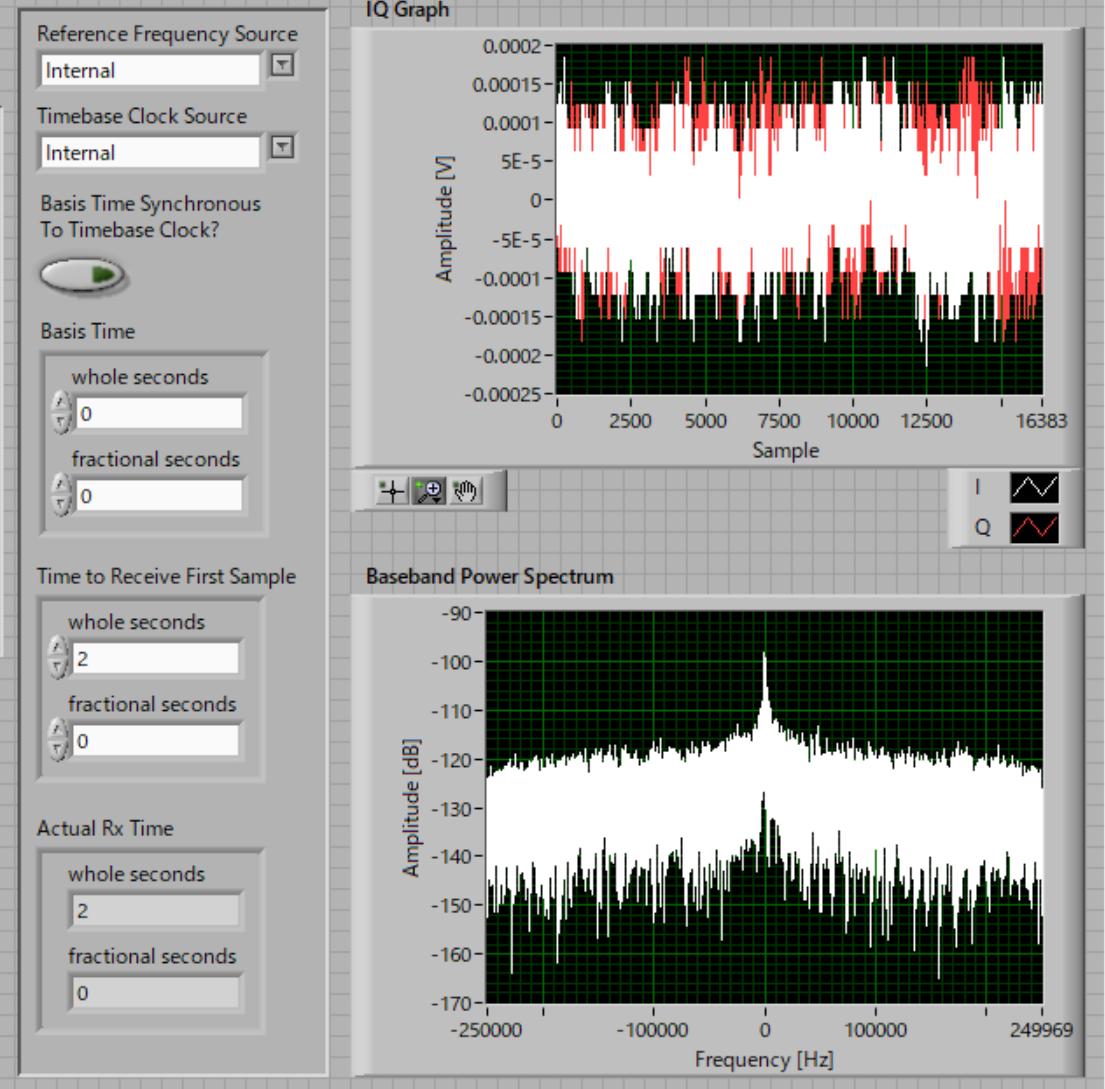Open Timebase Clock Source dropdown arrow

pos(283,147)
